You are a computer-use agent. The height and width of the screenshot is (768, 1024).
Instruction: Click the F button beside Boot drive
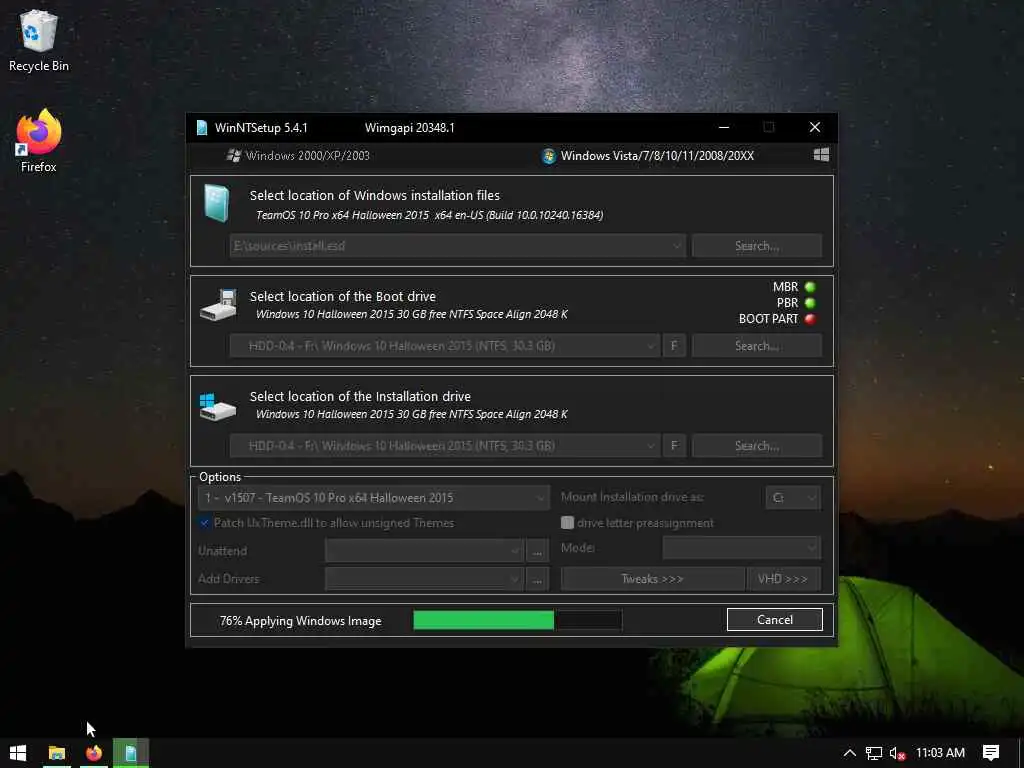[674, 345]
